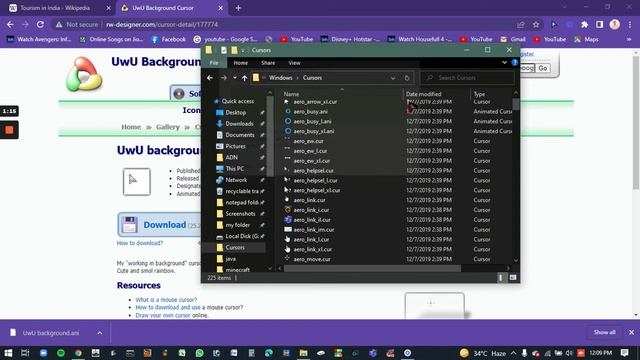Open Screenshots folder in navigation pane
The image size is (640, 360).
coord(240,213)
